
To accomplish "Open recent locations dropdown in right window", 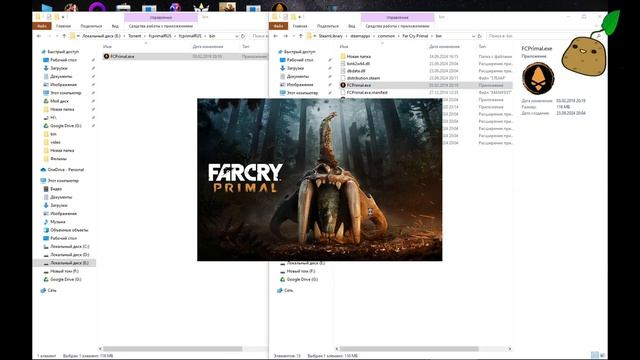I will [x=293, y=36].
